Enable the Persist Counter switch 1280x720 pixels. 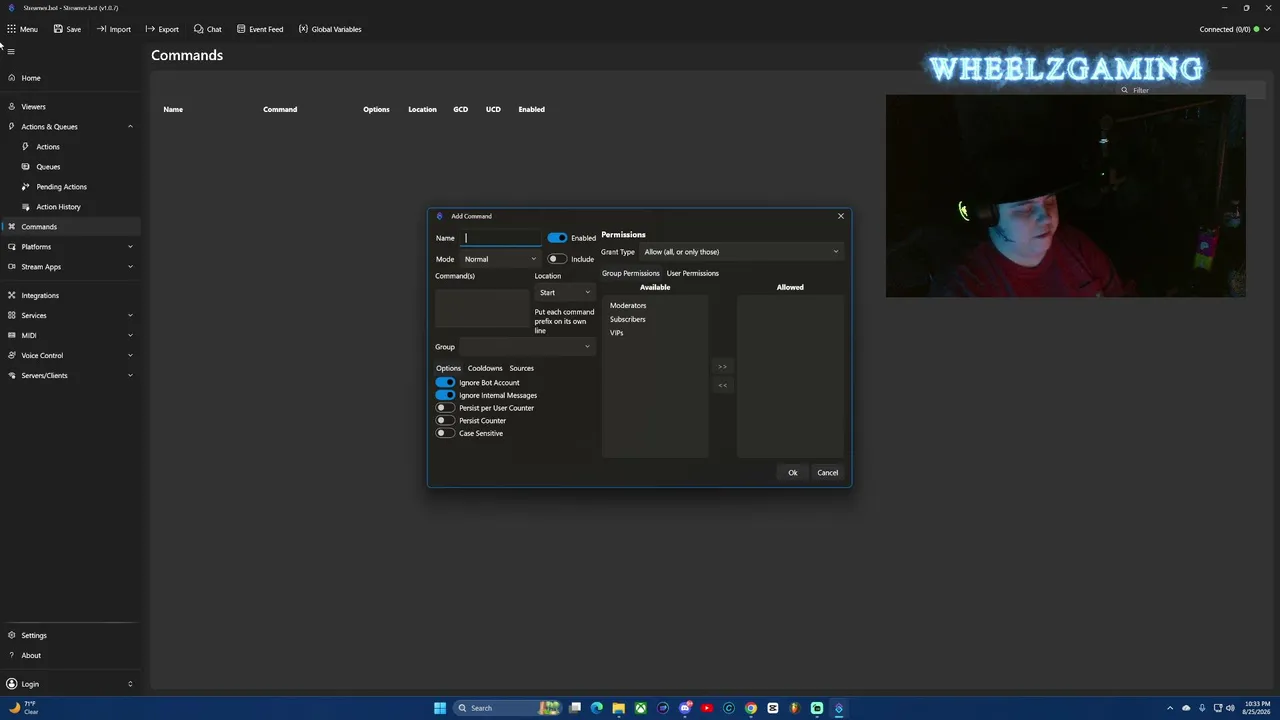coord(445,420)
